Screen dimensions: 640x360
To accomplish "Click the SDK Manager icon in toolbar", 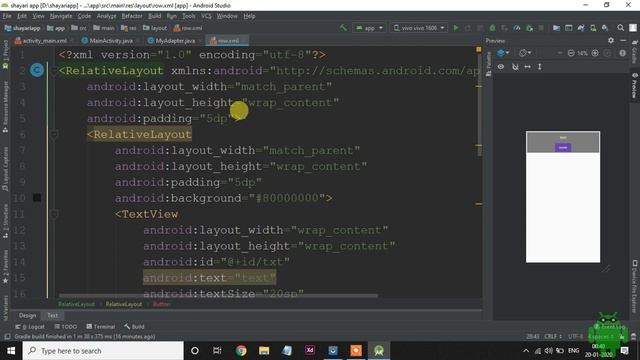I will pos(605,28).
